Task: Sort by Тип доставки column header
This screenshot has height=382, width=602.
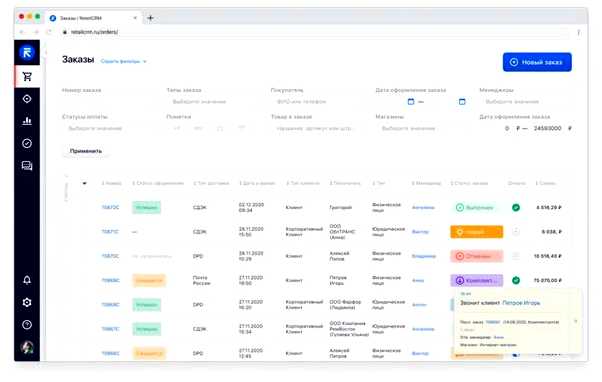Action: (x=211, y=184)
